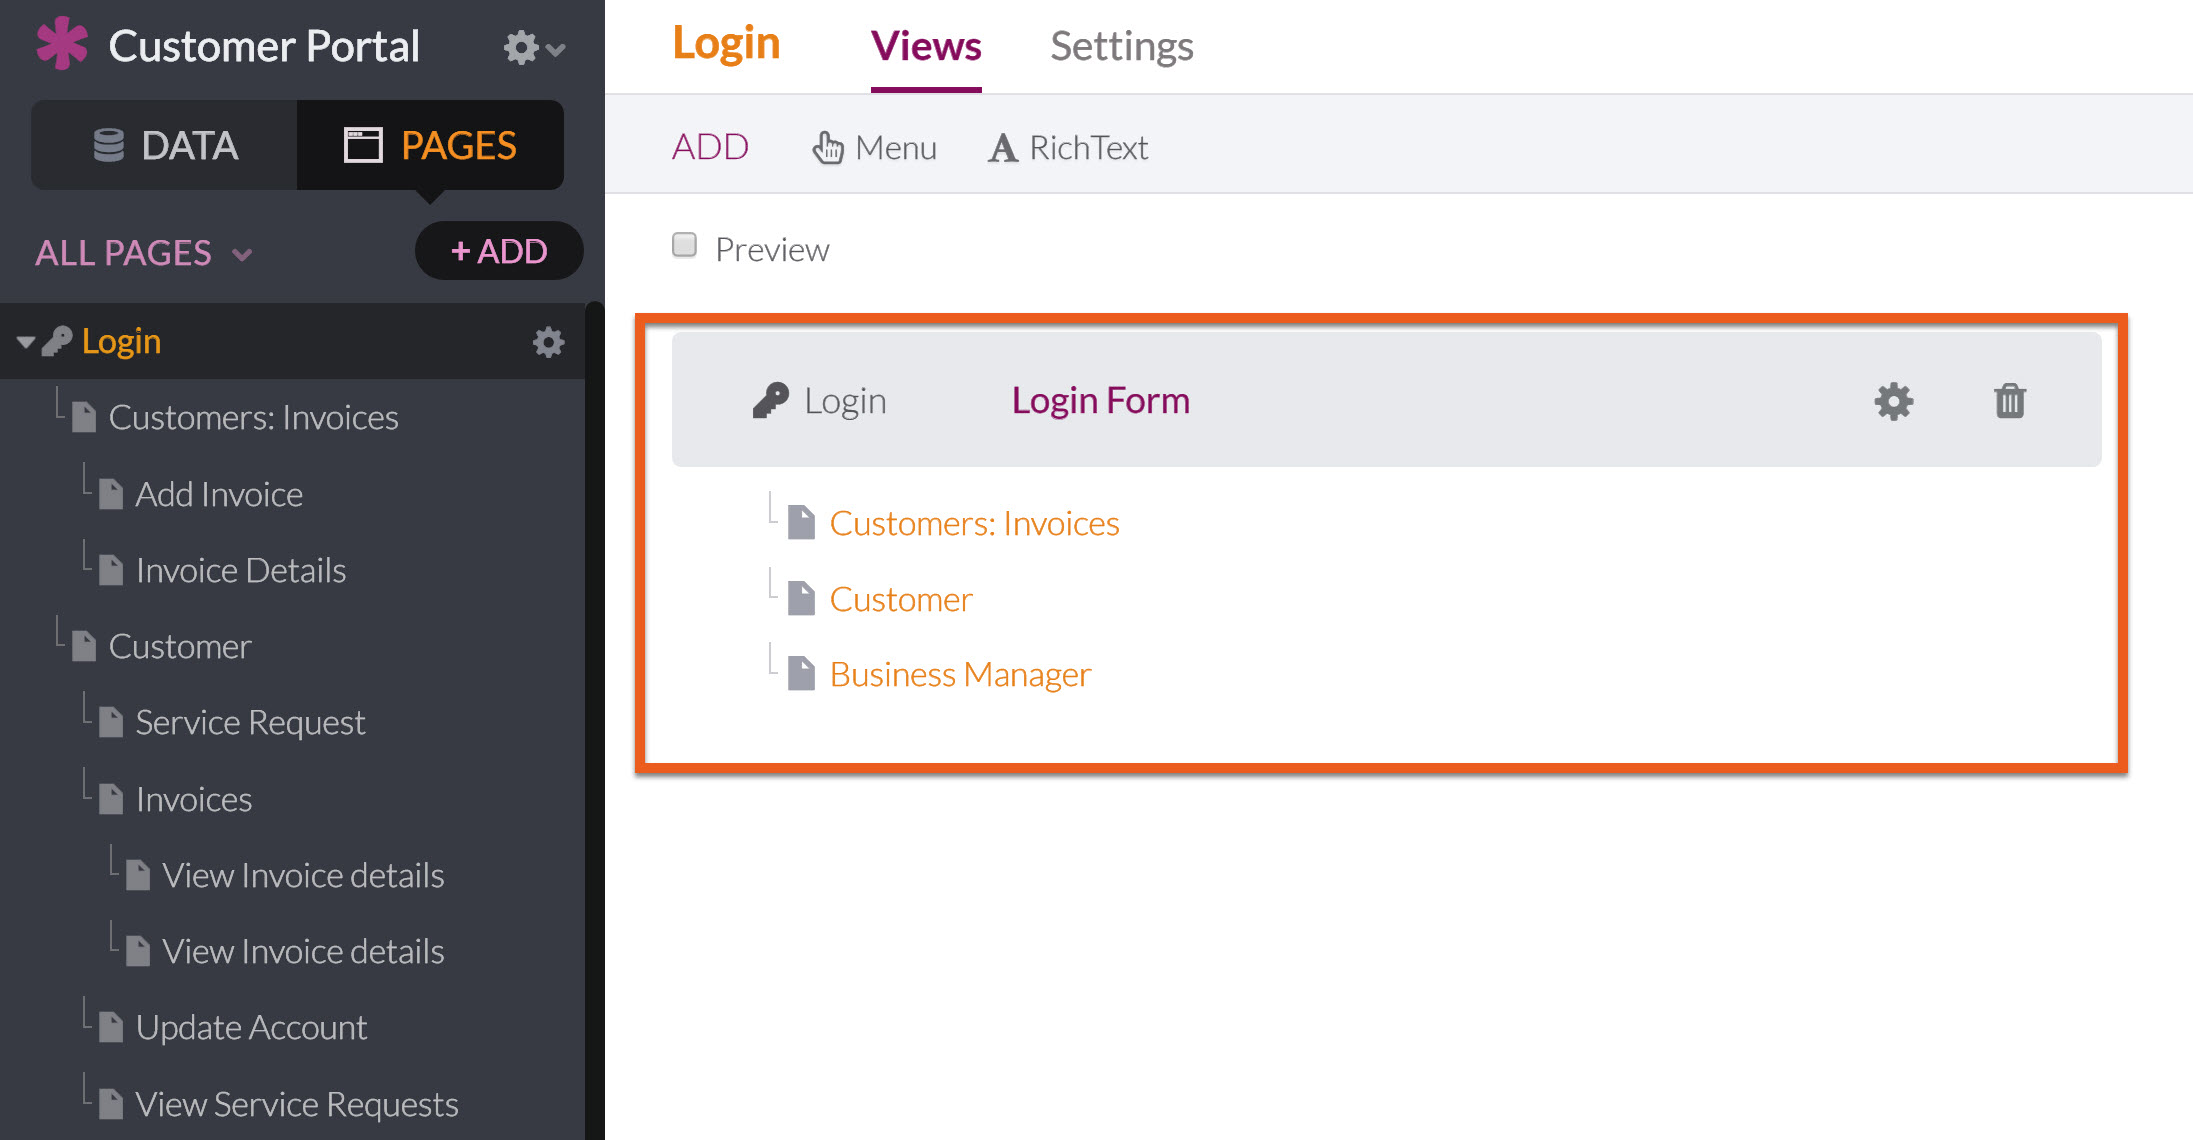Click the letter A icon beside RichText
Image resolution: width=2193 pixels, height=1140 pixels.
tap(1003, 148)
